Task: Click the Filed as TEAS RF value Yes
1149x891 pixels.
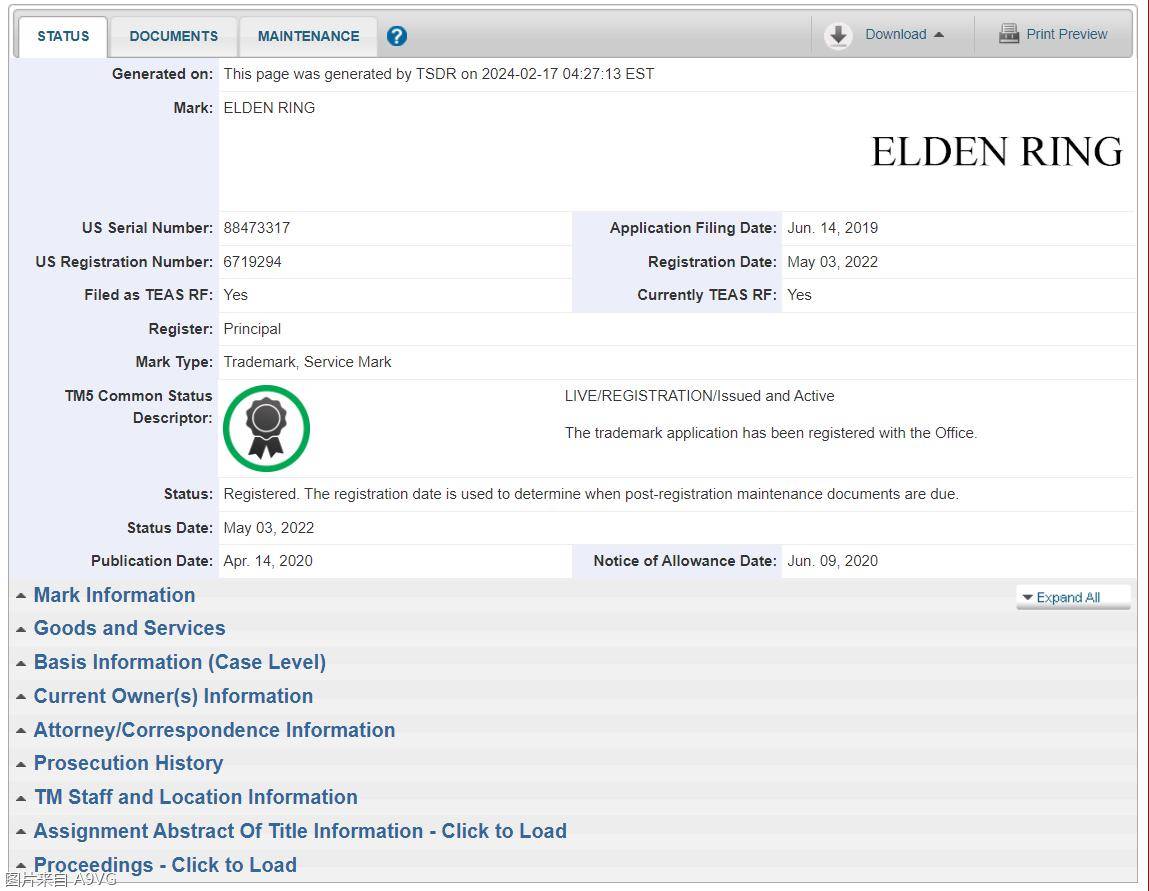Action: click(x=235, y=295)
